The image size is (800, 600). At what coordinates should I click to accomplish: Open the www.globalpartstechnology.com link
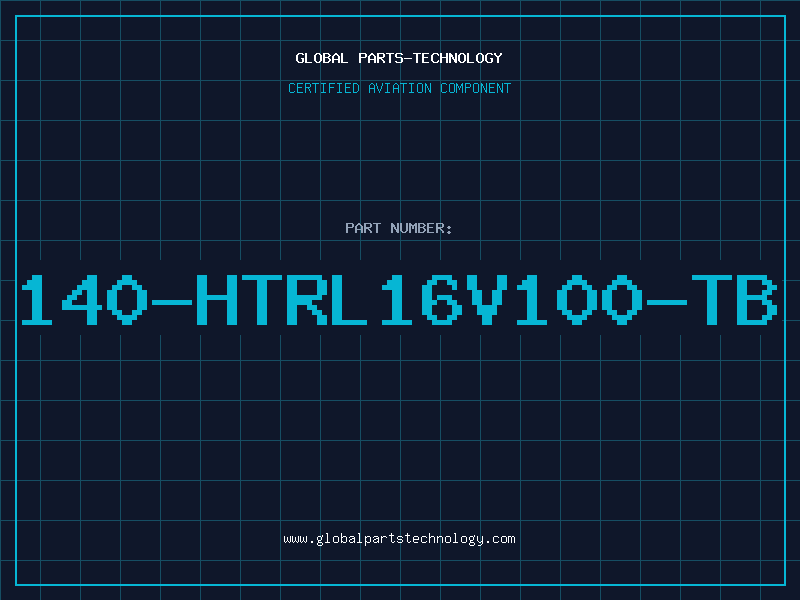(399, 539)
